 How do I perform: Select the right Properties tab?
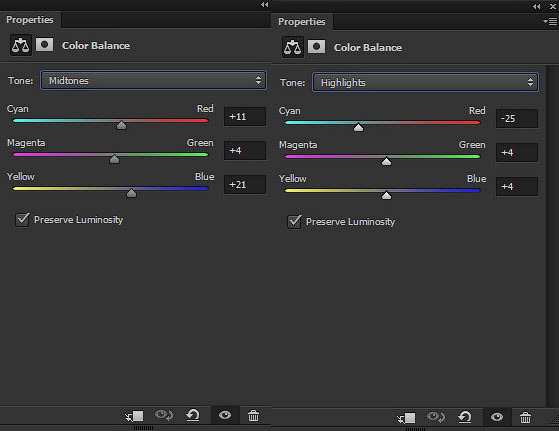(302, 22)
